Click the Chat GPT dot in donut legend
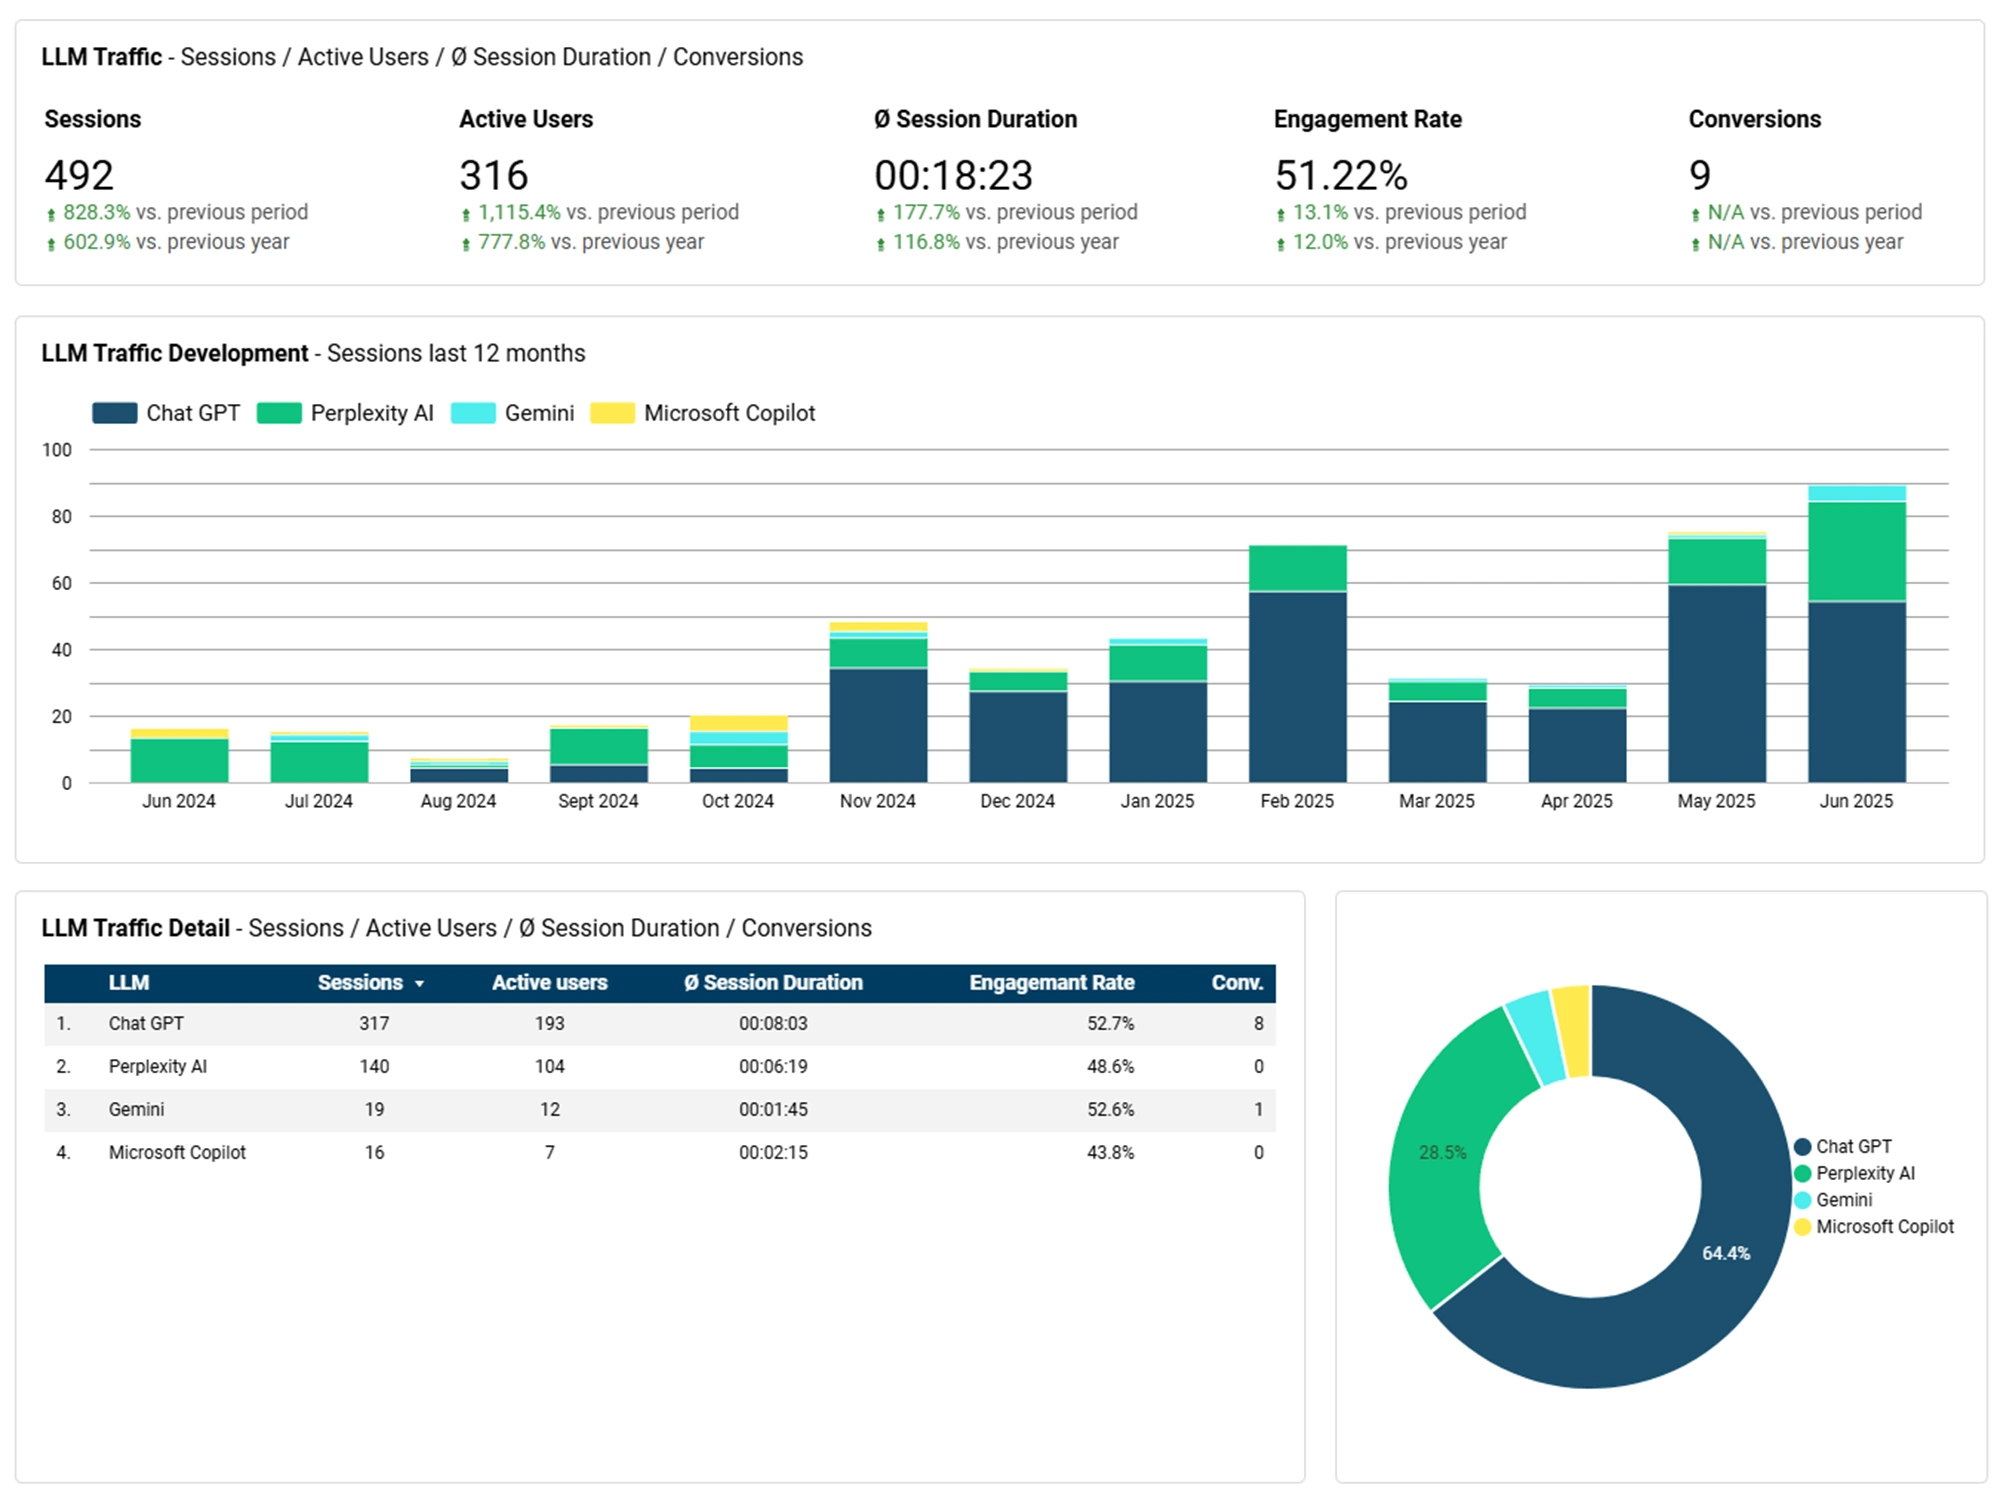 1803,1147
